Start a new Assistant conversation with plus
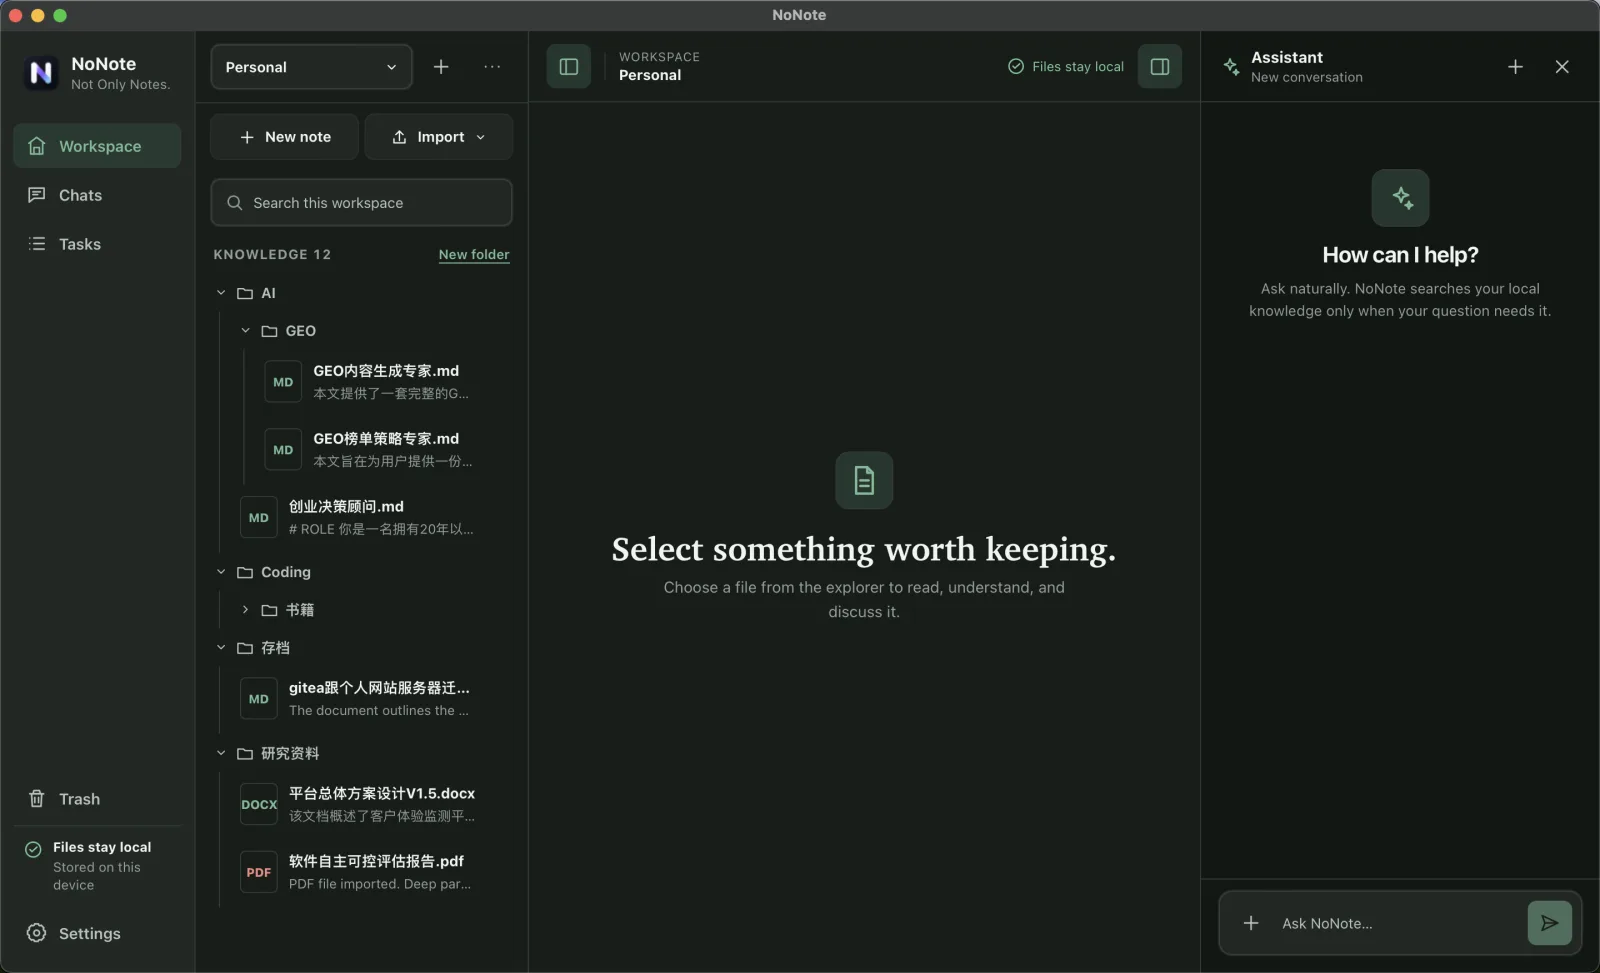Image resolution: width=1600 pixels, height=973 pixels. [x=1515, y=67]
